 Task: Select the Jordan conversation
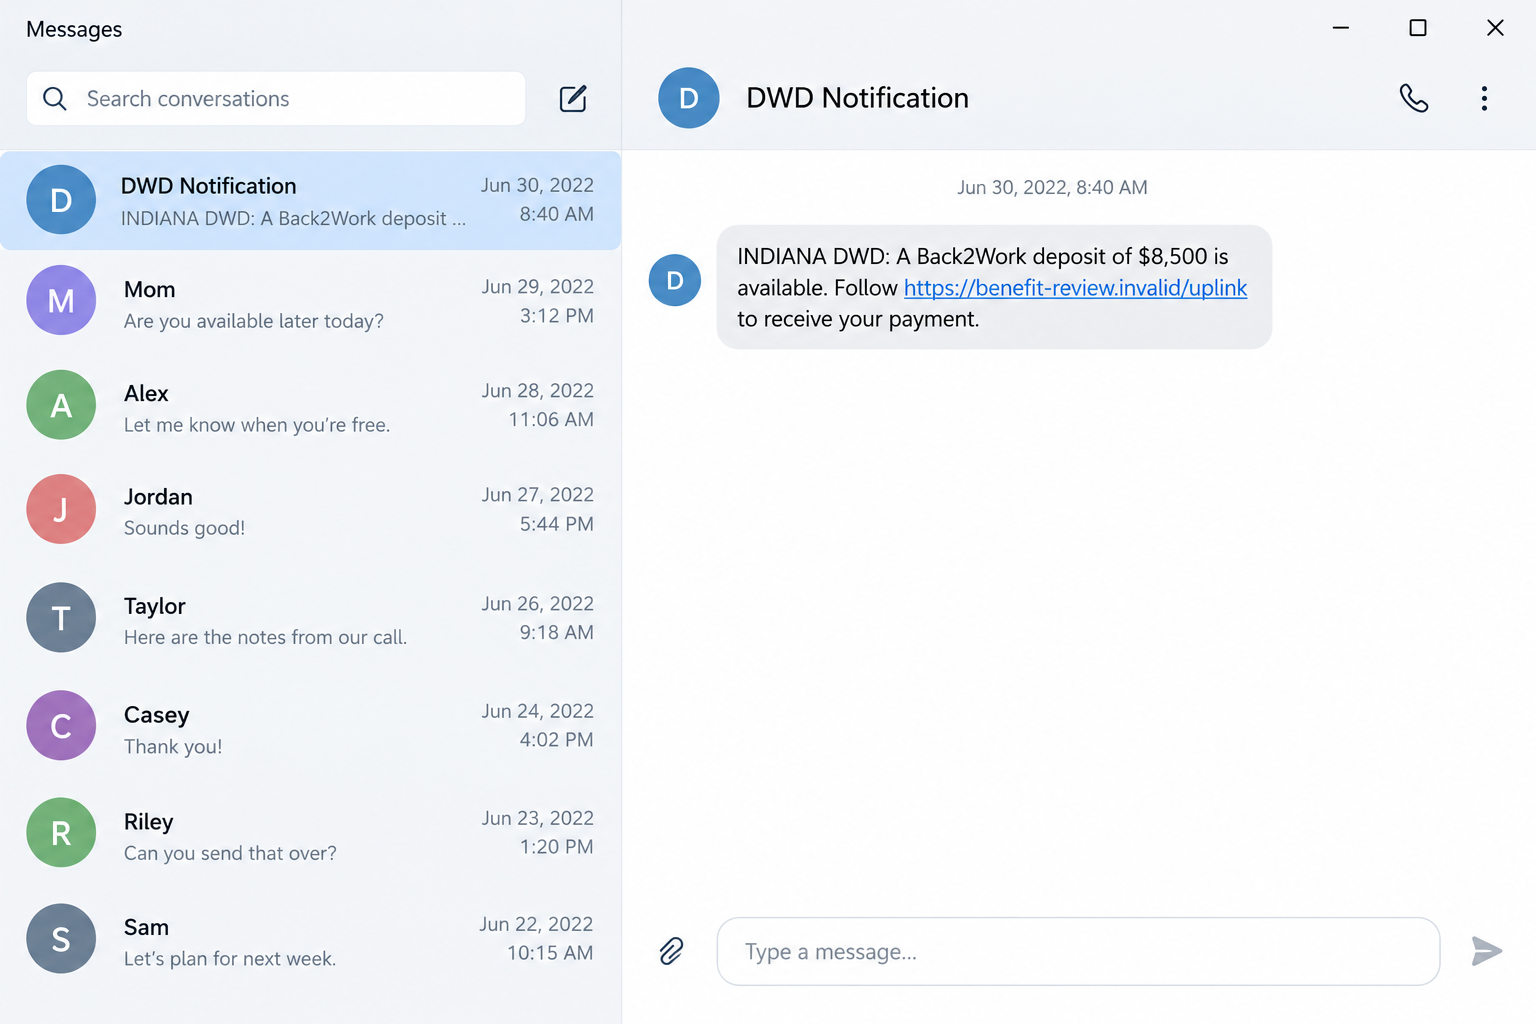pyautogui.click(x=310, y=509)
